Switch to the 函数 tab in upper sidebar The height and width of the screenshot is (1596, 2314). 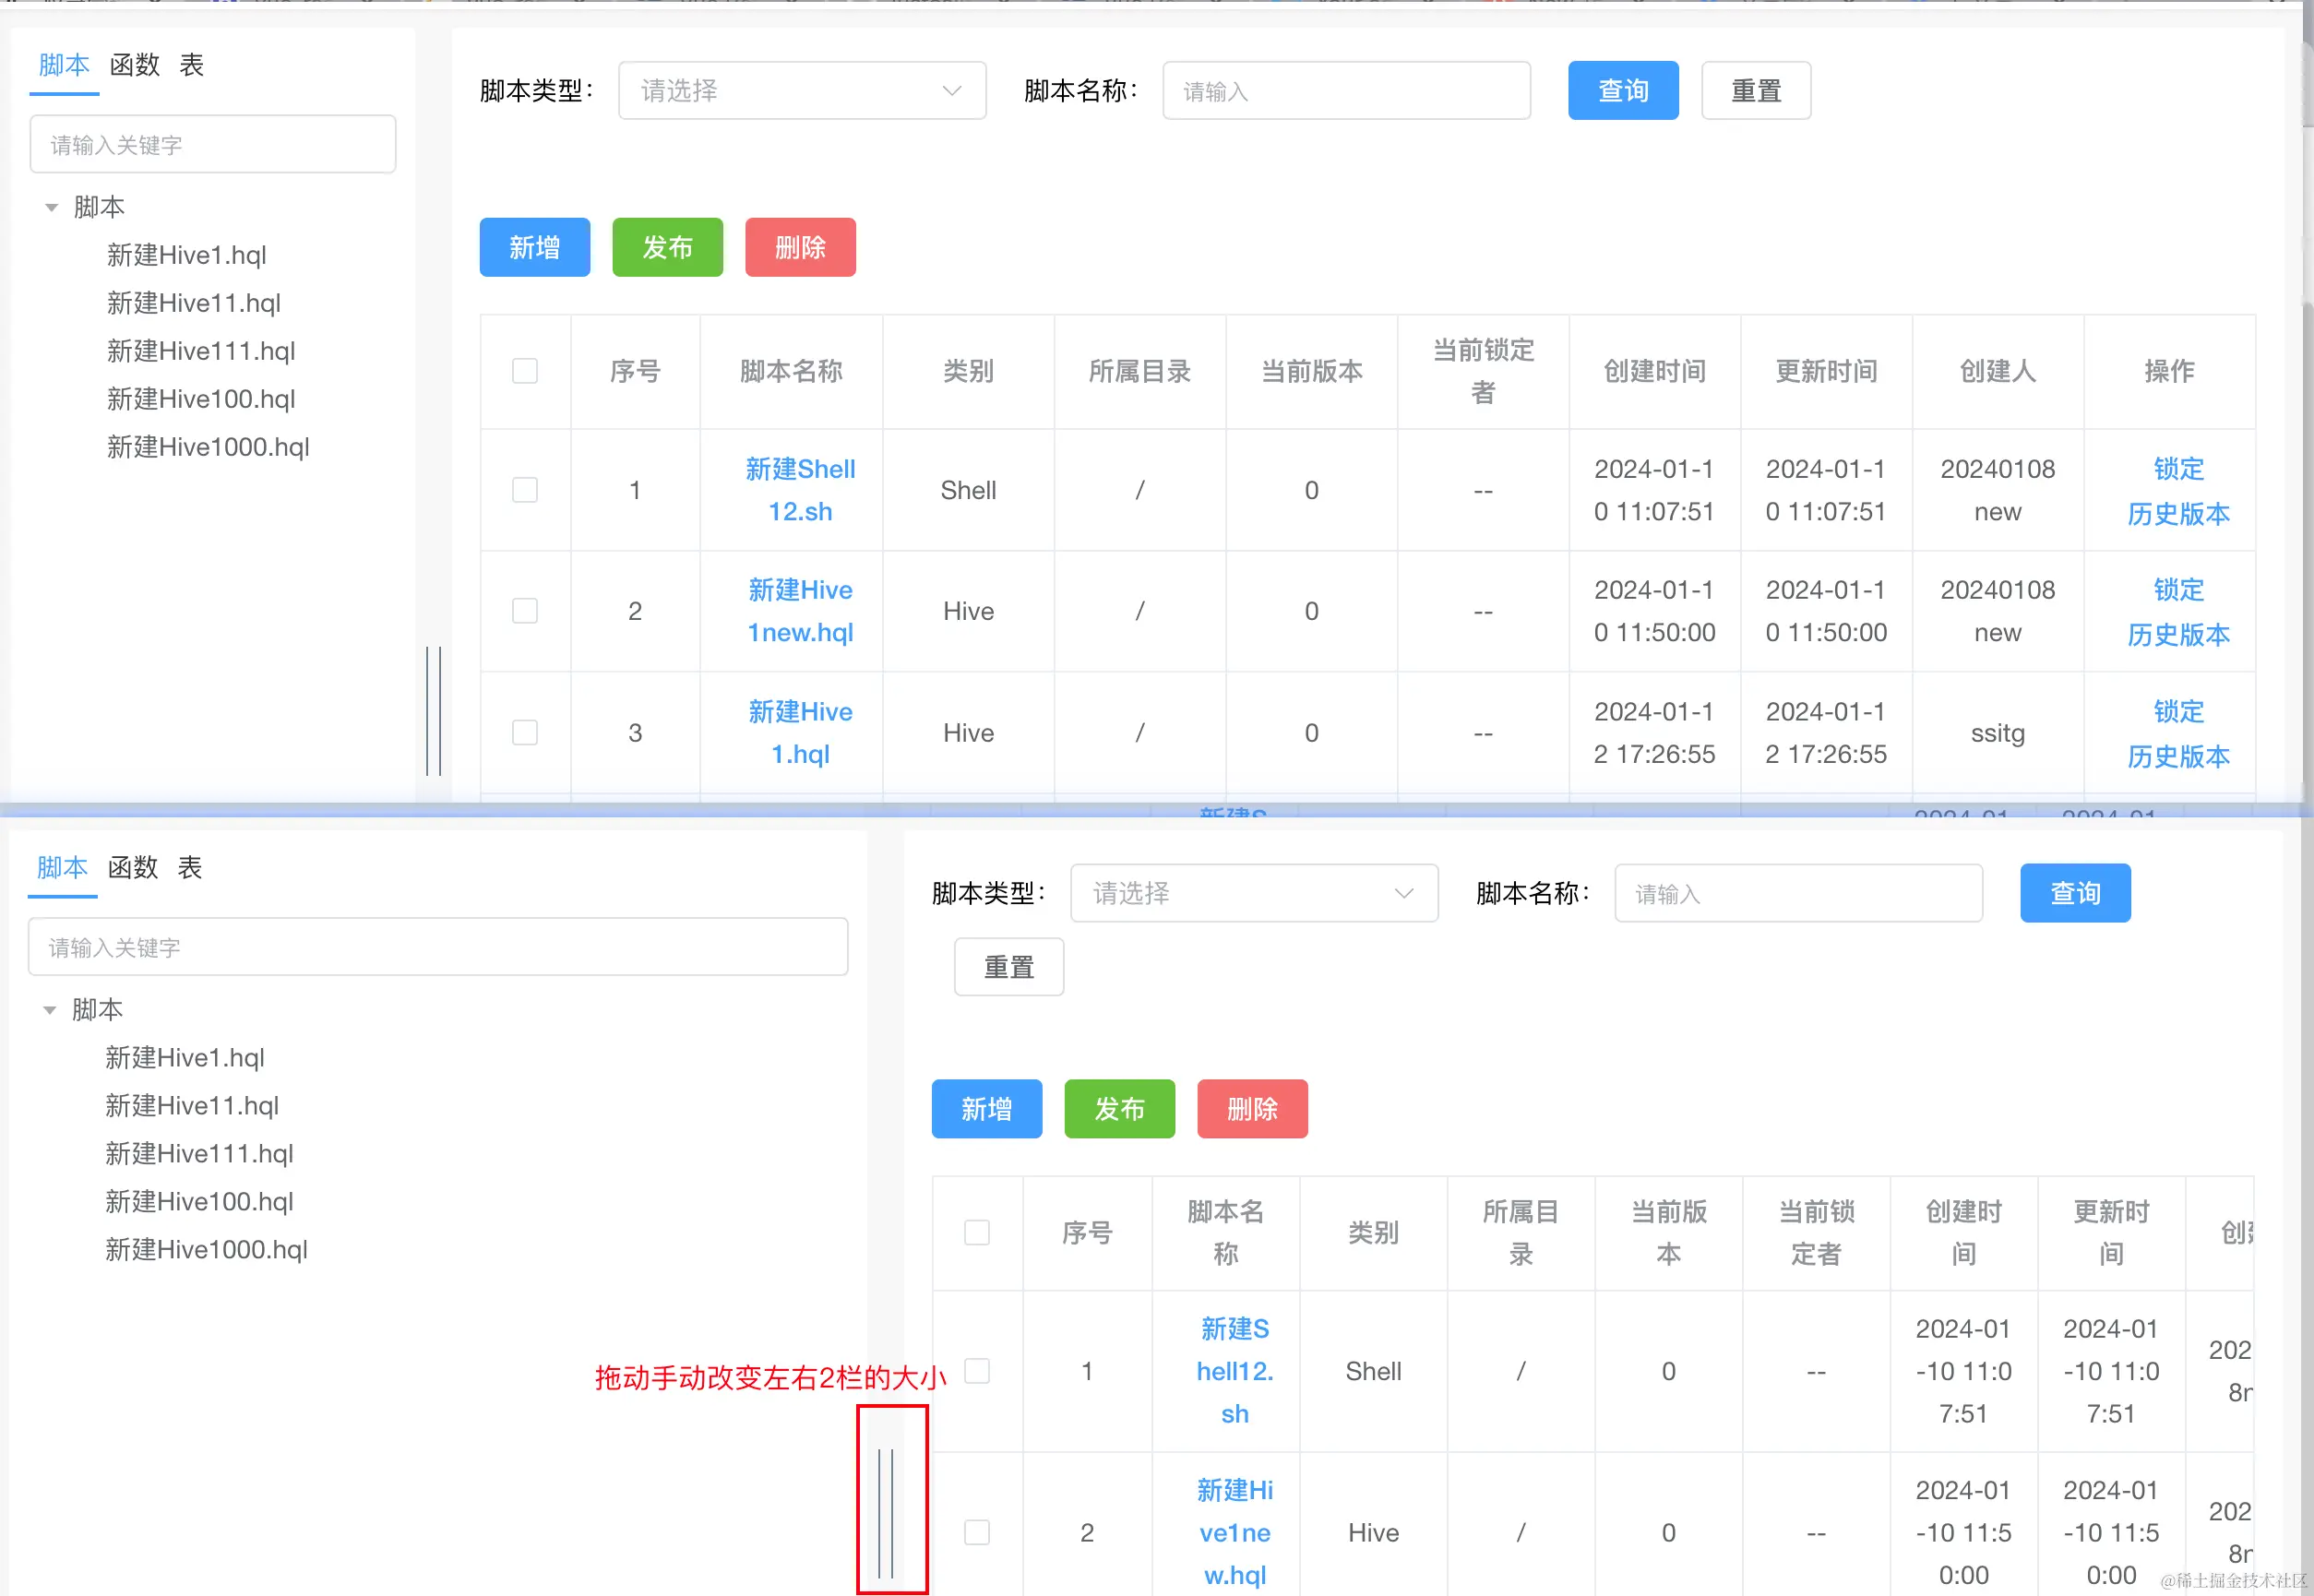coord(135,65)
